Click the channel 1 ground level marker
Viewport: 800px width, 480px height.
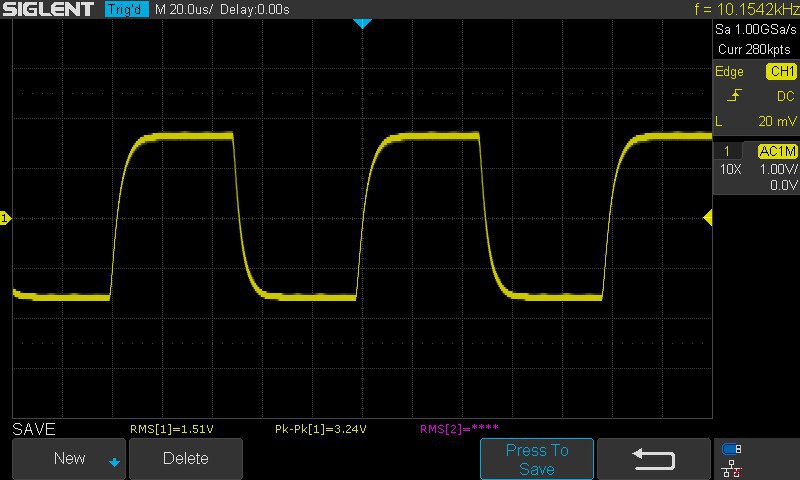5,218
